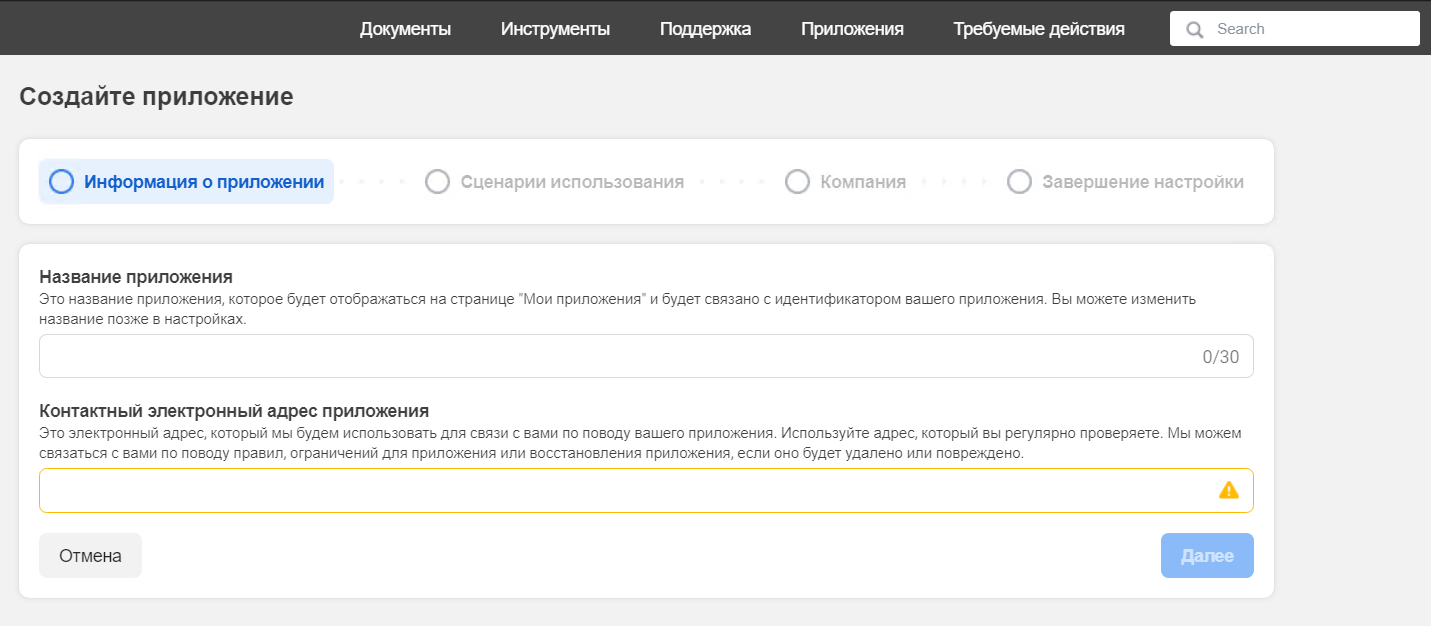Open Требуемые действия in the top bar
The image size is (1431, 626).
1039,29
